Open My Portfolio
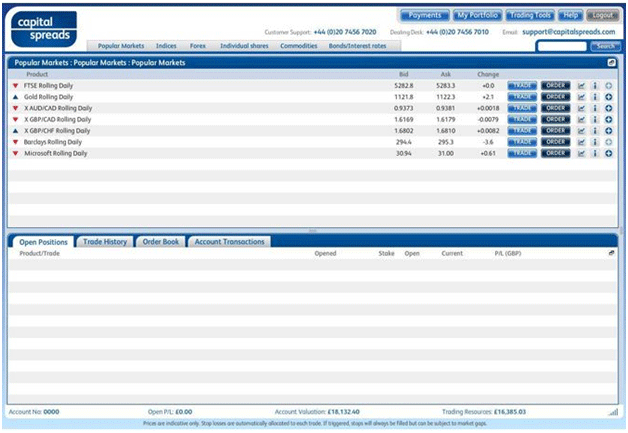This screenshot has height=433, width=628. (477, 15)
